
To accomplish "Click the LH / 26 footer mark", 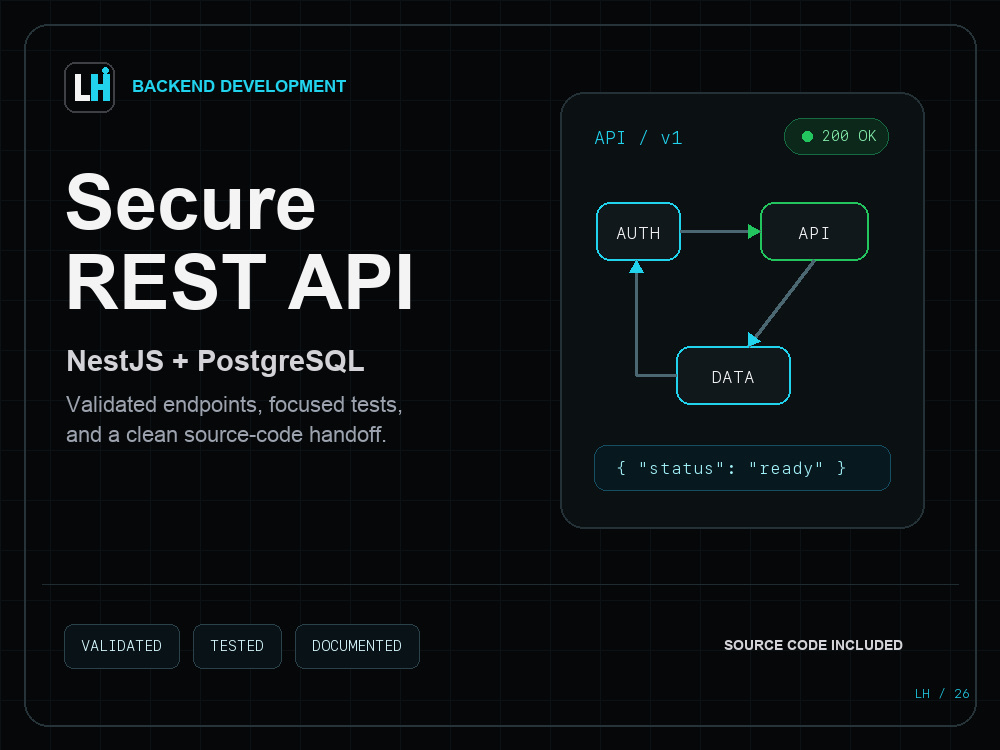I will point(942,694).
